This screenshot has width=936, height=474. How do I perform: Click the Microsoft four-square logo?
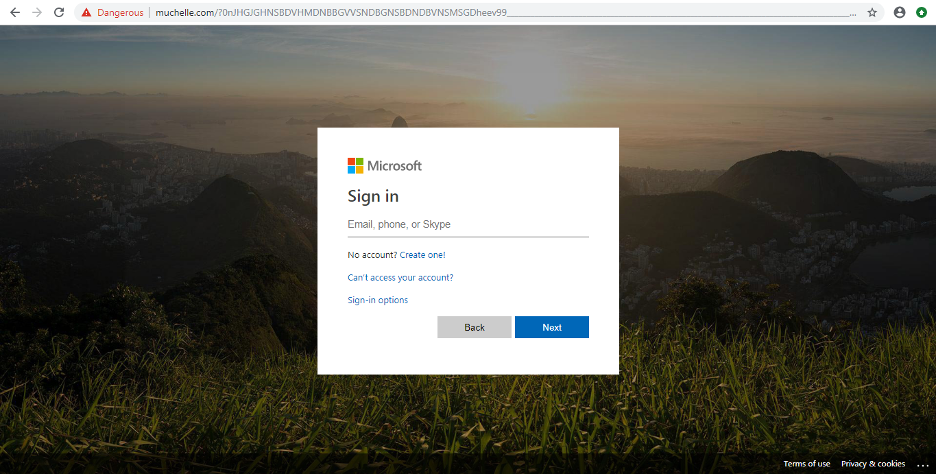[x=356, y=166]
